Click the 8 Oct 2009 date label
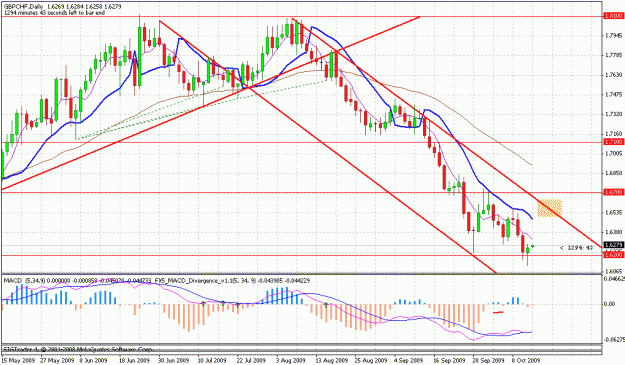Image resolution: width=625 pixels, height=365 pixels. [x=526, y=361]
